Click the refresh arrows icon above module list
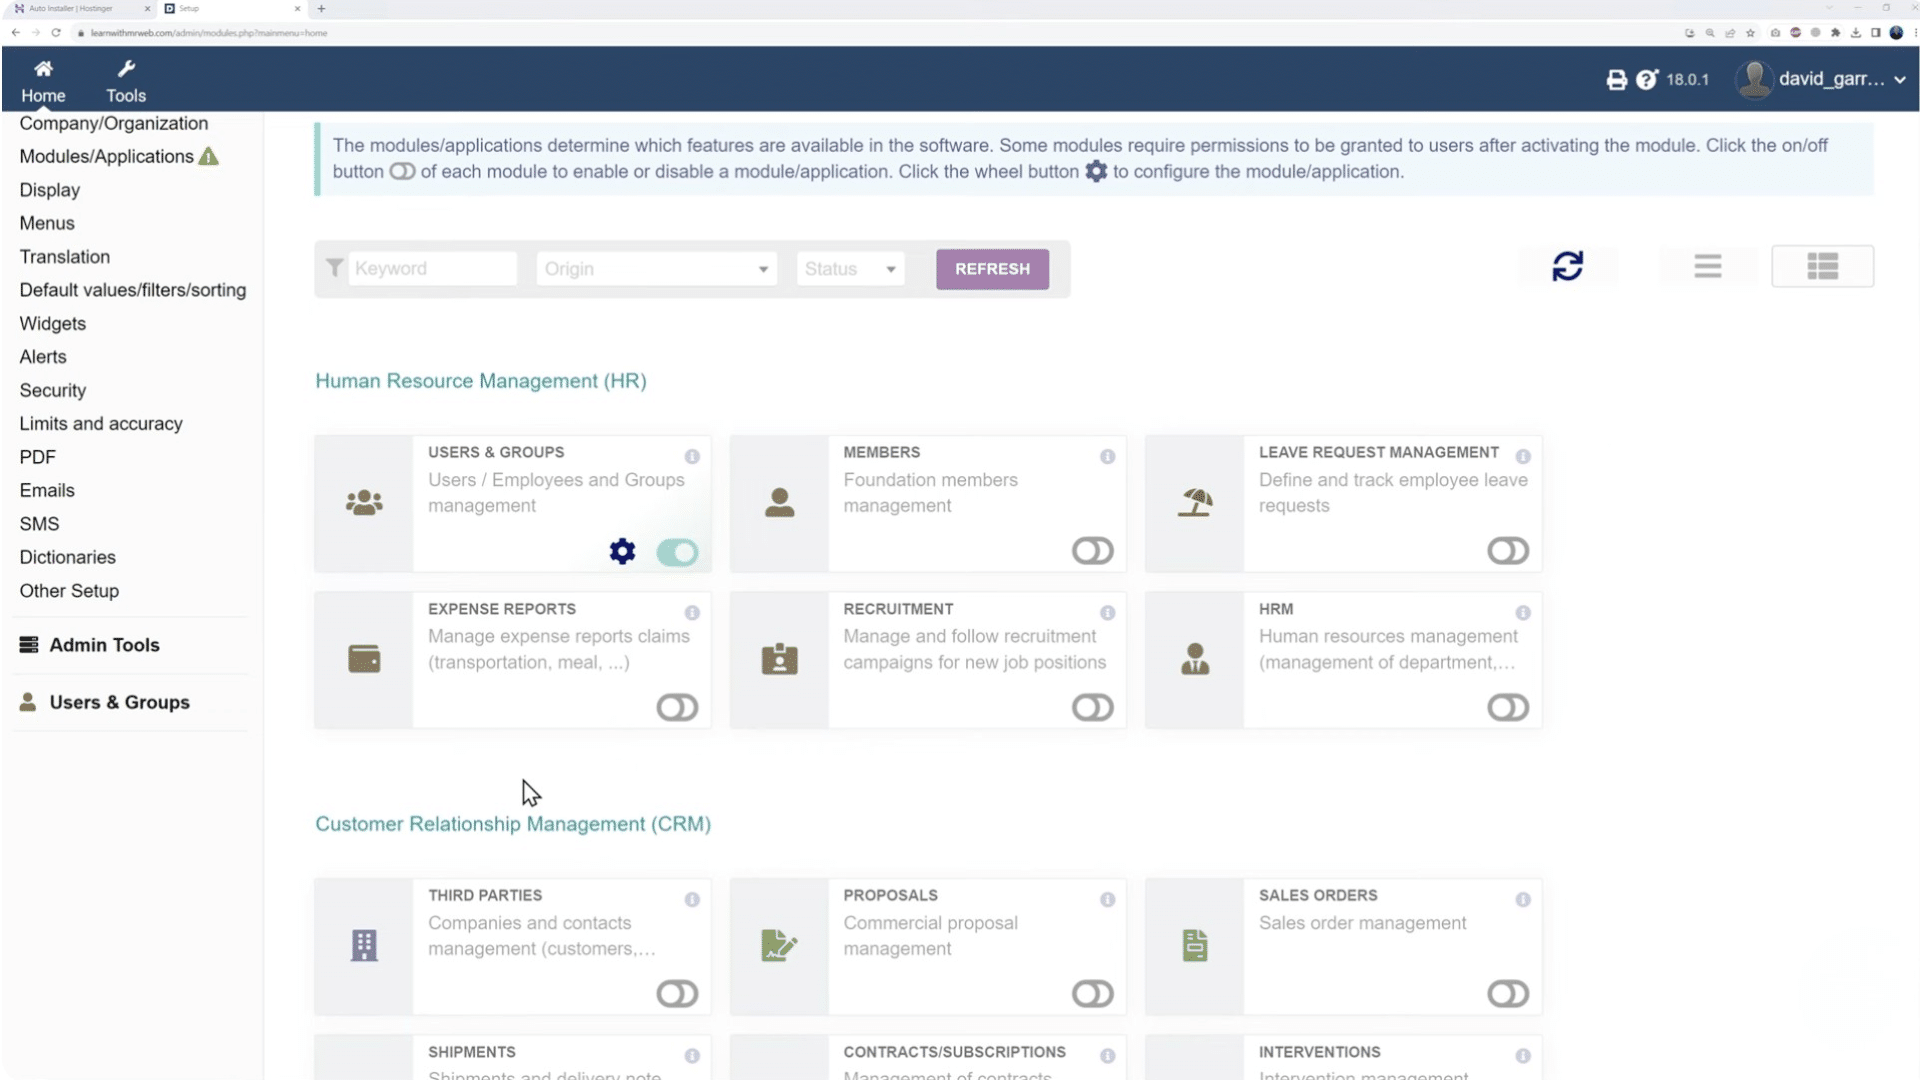The image size is (1920, 1080). (1567, 266)
